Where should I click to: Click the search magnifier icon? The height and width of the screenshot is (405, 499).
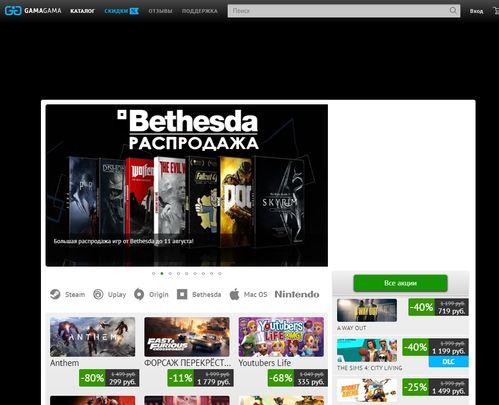(x=453, y=11)
